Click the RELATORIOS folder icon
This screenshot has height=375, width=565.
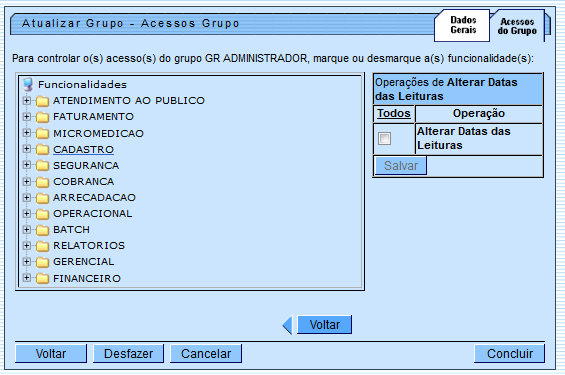pos(42,246)
